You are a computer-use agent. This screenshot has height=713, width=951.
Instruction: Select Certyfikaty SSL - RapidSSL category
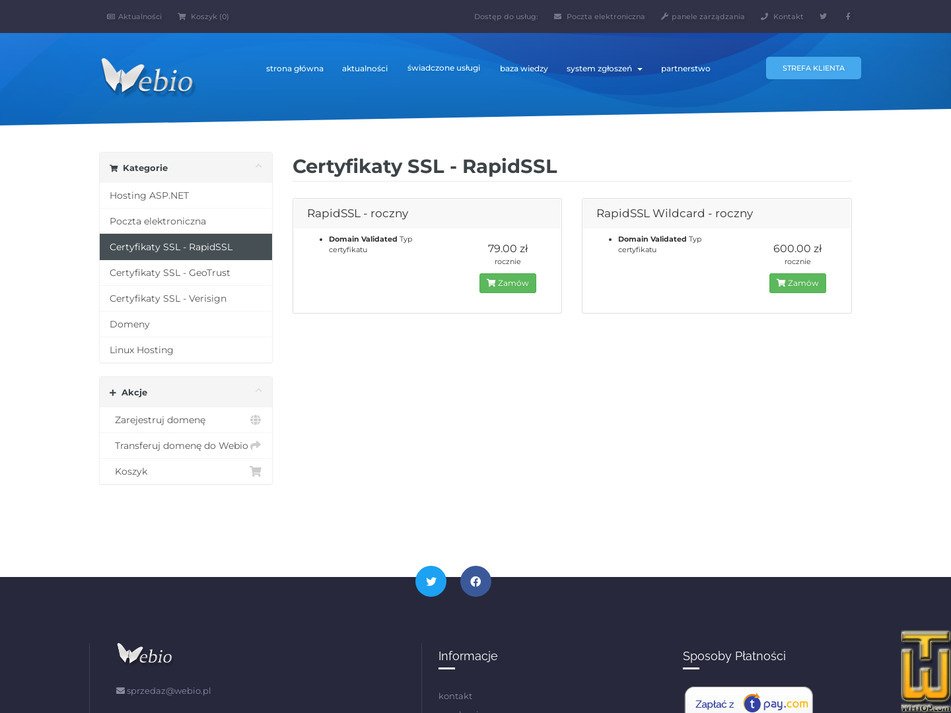(186, 247)
